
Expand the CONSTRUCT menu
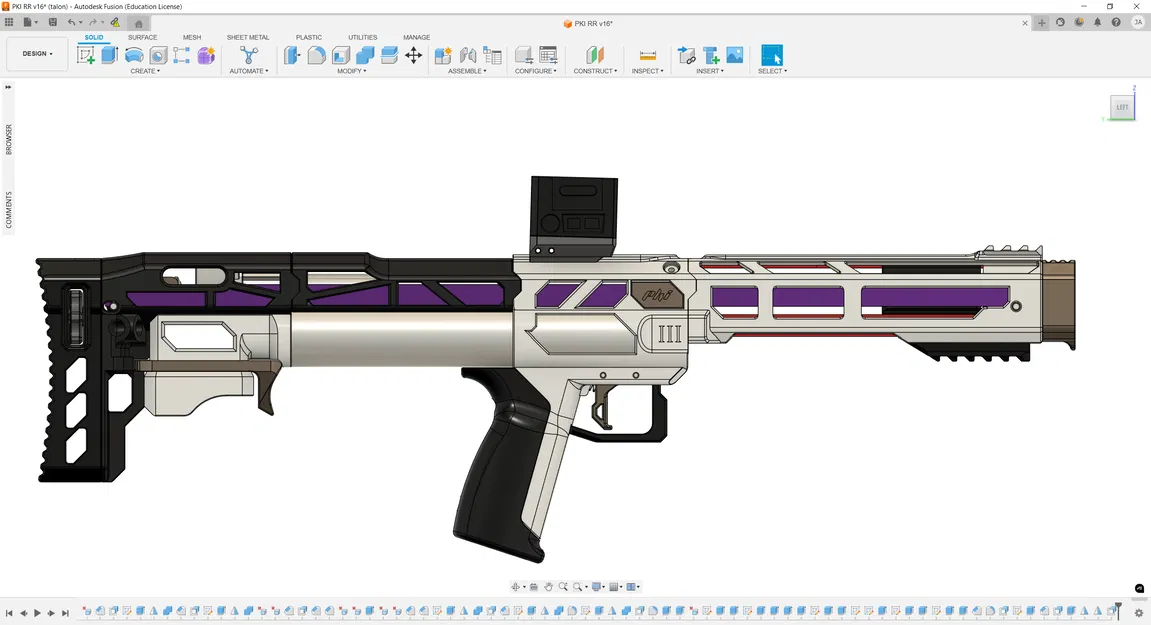click(x=595, y=71)
